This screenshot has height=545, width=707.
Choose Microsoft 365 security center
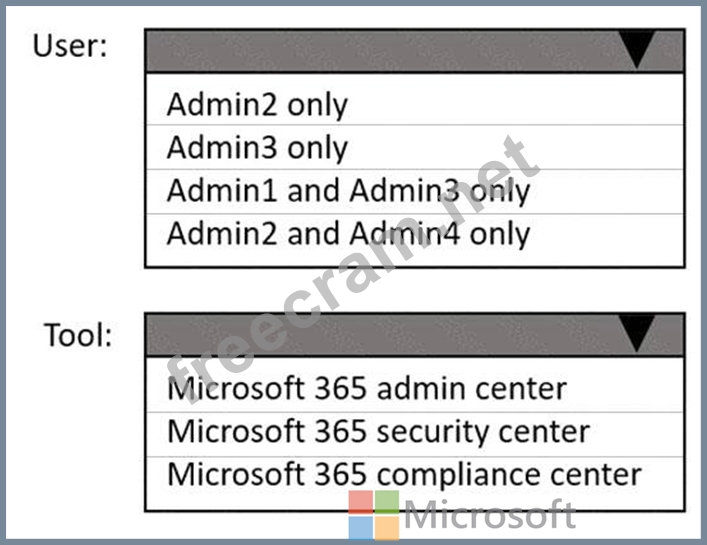(x=378, y=431)
